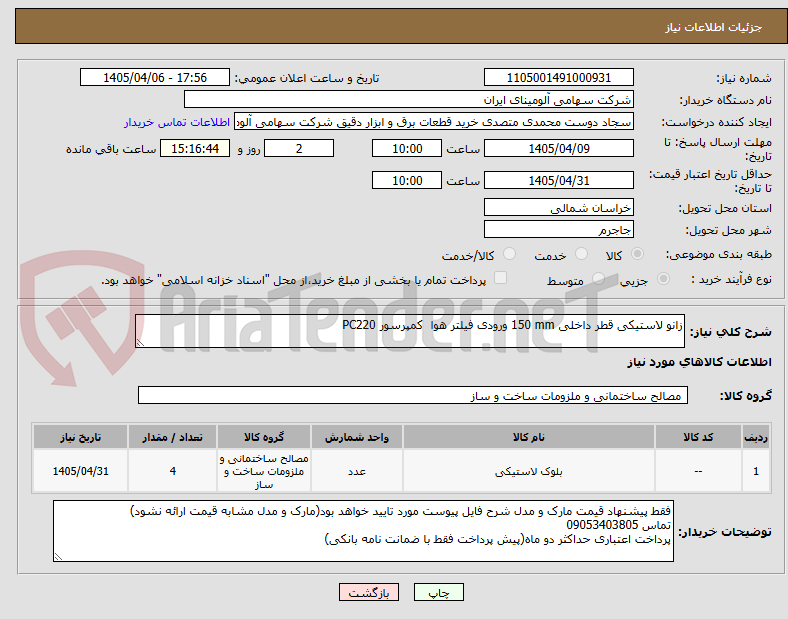Click the چاپ print button
Image resolution: width=788 pixels, height=619 pixels.
(x=438, y=592)
